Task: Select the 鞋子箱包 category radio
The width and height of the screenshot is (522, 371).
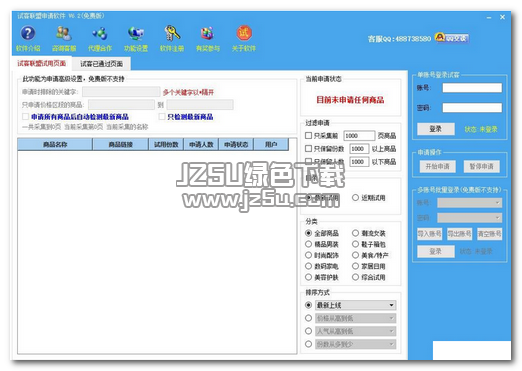Action: pyautogui.click(x=355, y=244)
